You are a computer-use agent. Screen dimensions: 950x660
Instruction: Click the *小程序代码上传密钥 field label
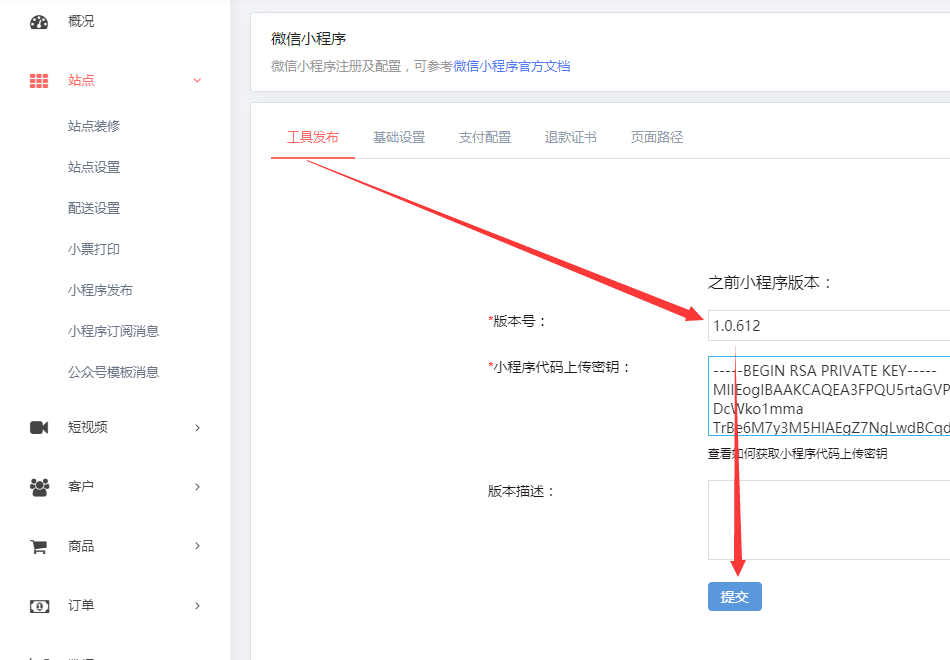[x=559, y=367]
